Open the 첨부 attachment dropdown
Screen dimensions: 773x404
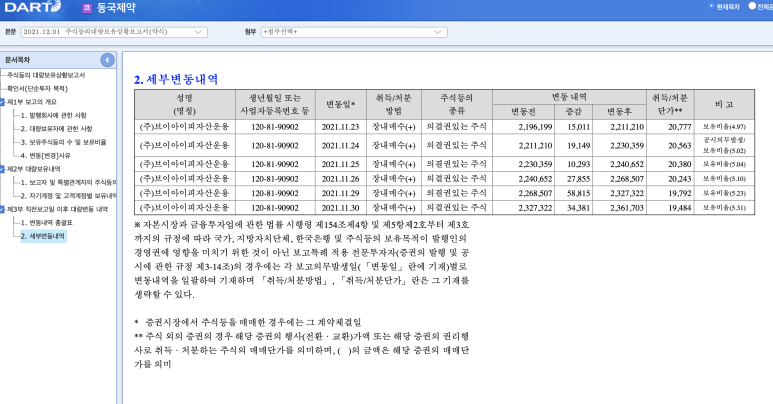(x=354, y=32)
